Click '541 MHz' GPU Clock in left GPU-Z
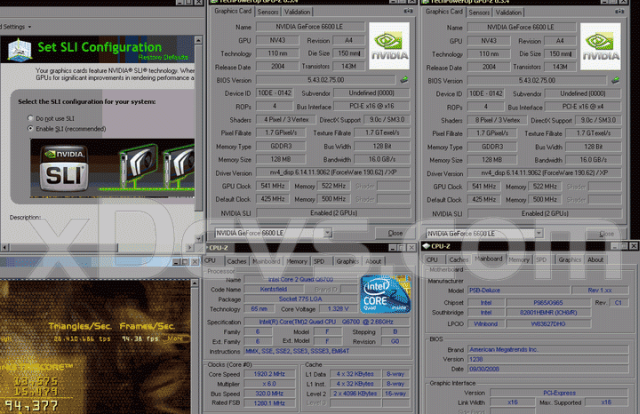Screen dimensions: 640x414 (x=272, y=186)
